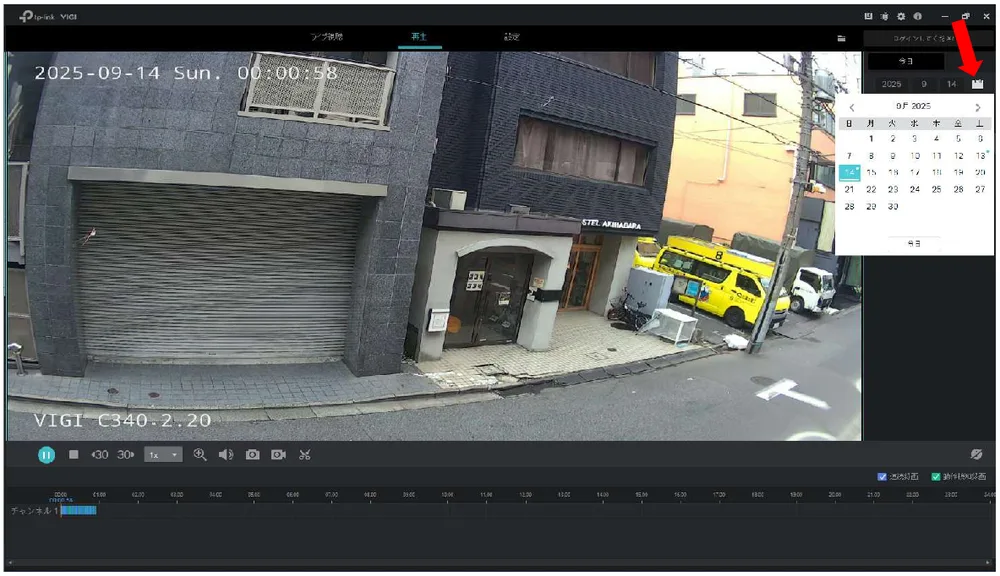The width and height of the screenshot is (1000, 576).
Task: Click the blue recording segment on Channel 1
Action: coord(78,510)
